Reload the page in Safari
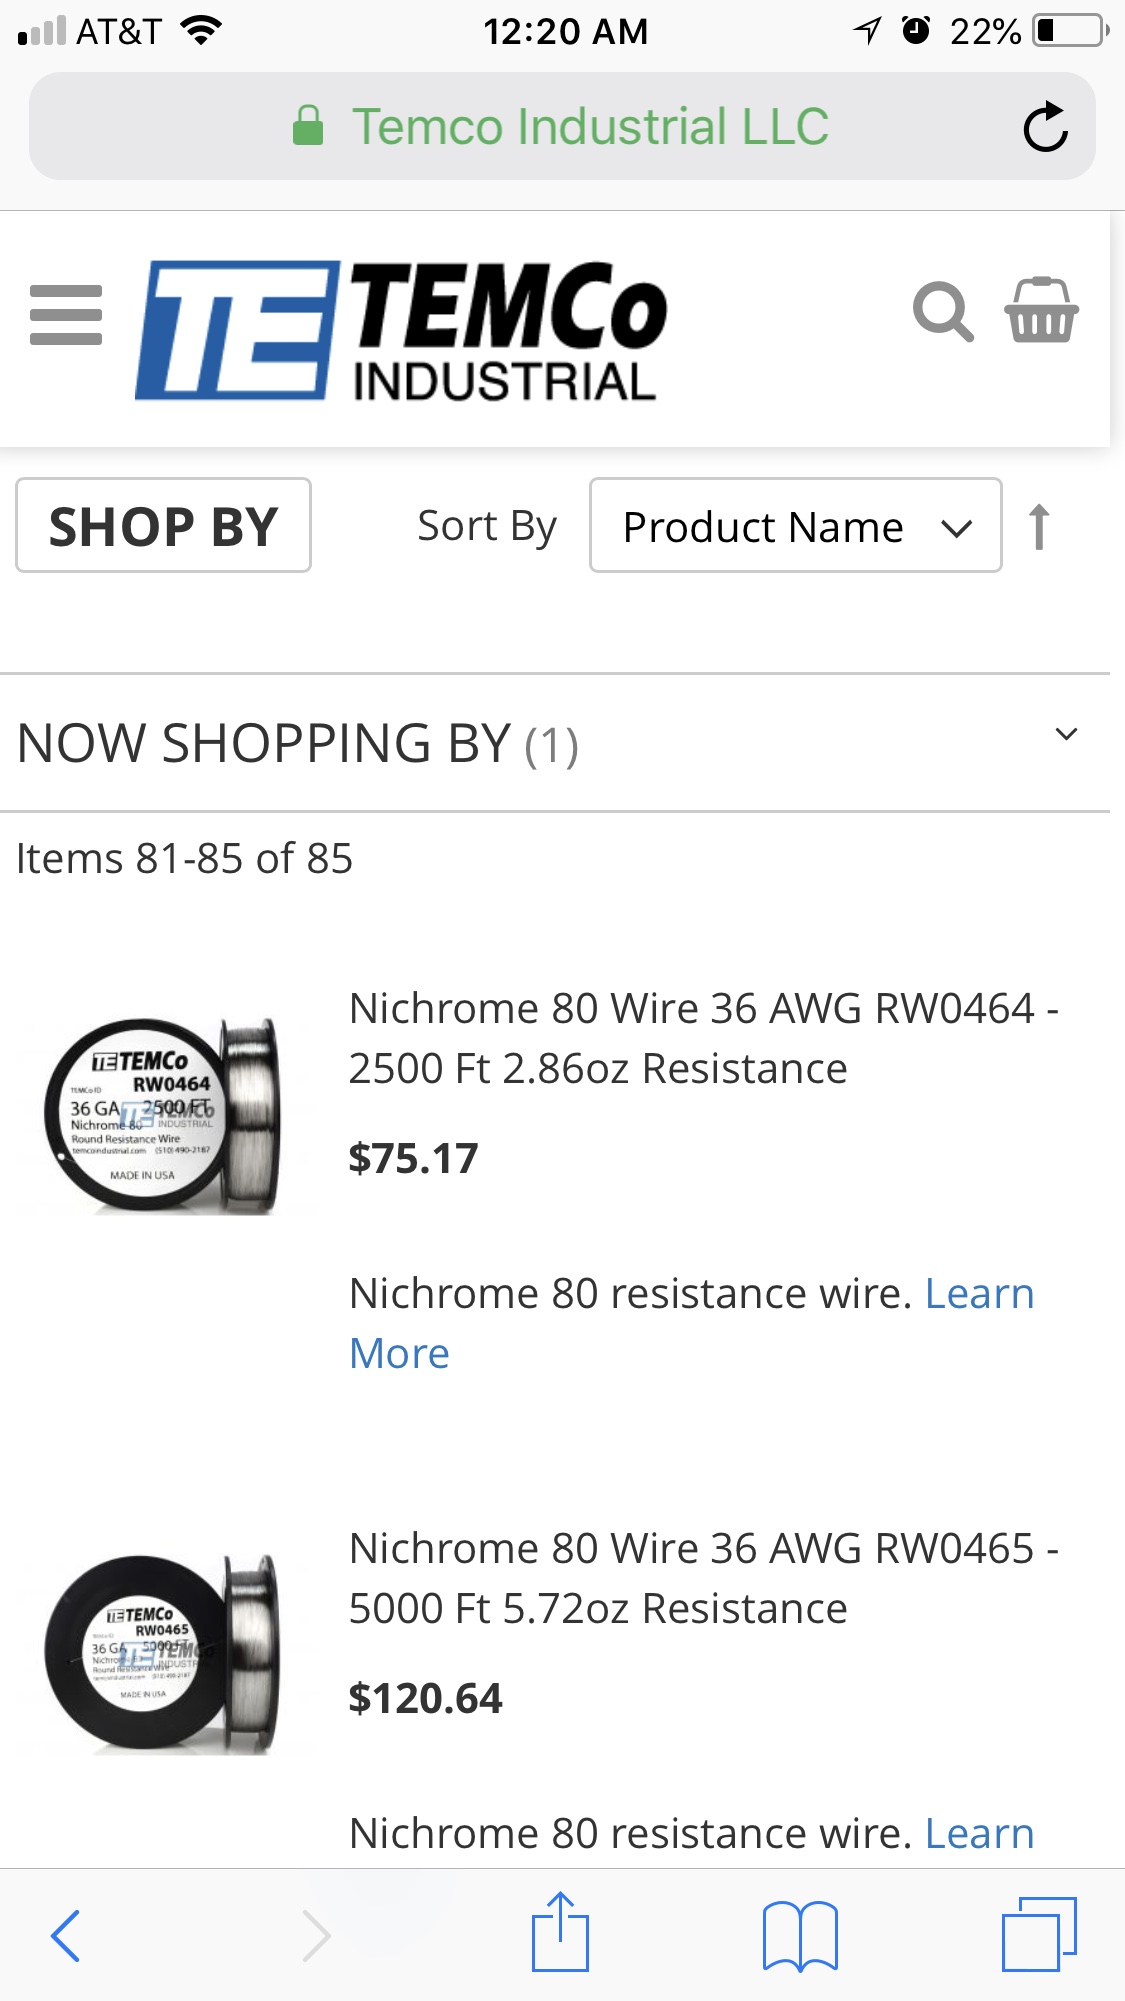 [1045, 127]
